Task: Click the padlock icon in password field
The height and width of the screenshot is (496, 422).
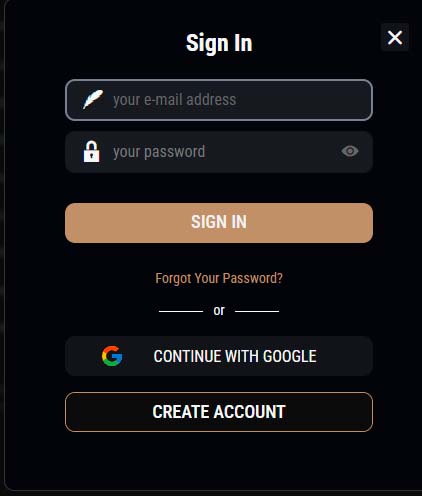Action: pyautogui.click(x=91, y=151)
